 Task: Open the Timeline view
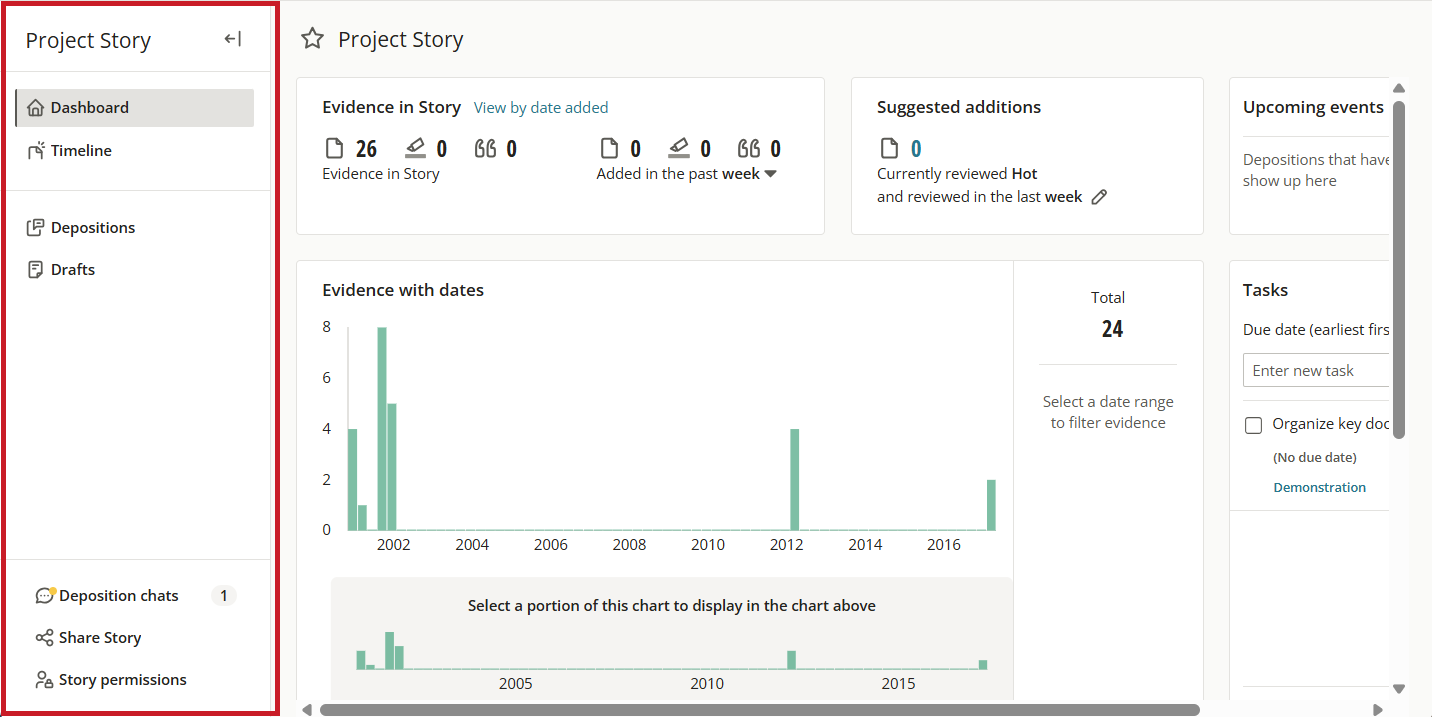coord(81,151)
